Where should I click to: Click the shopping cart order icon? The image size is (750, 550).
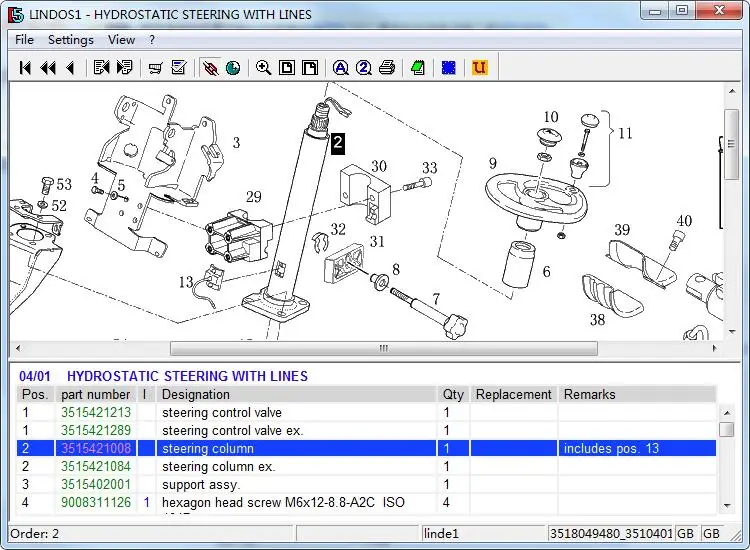(156, 68)
